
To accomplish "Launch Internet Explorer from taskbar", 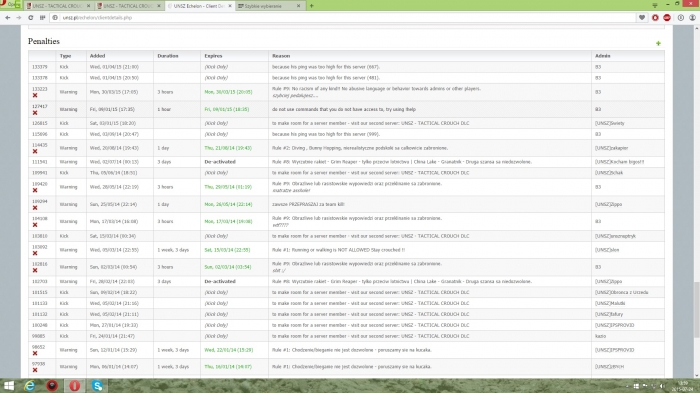I will click(30, 385).
